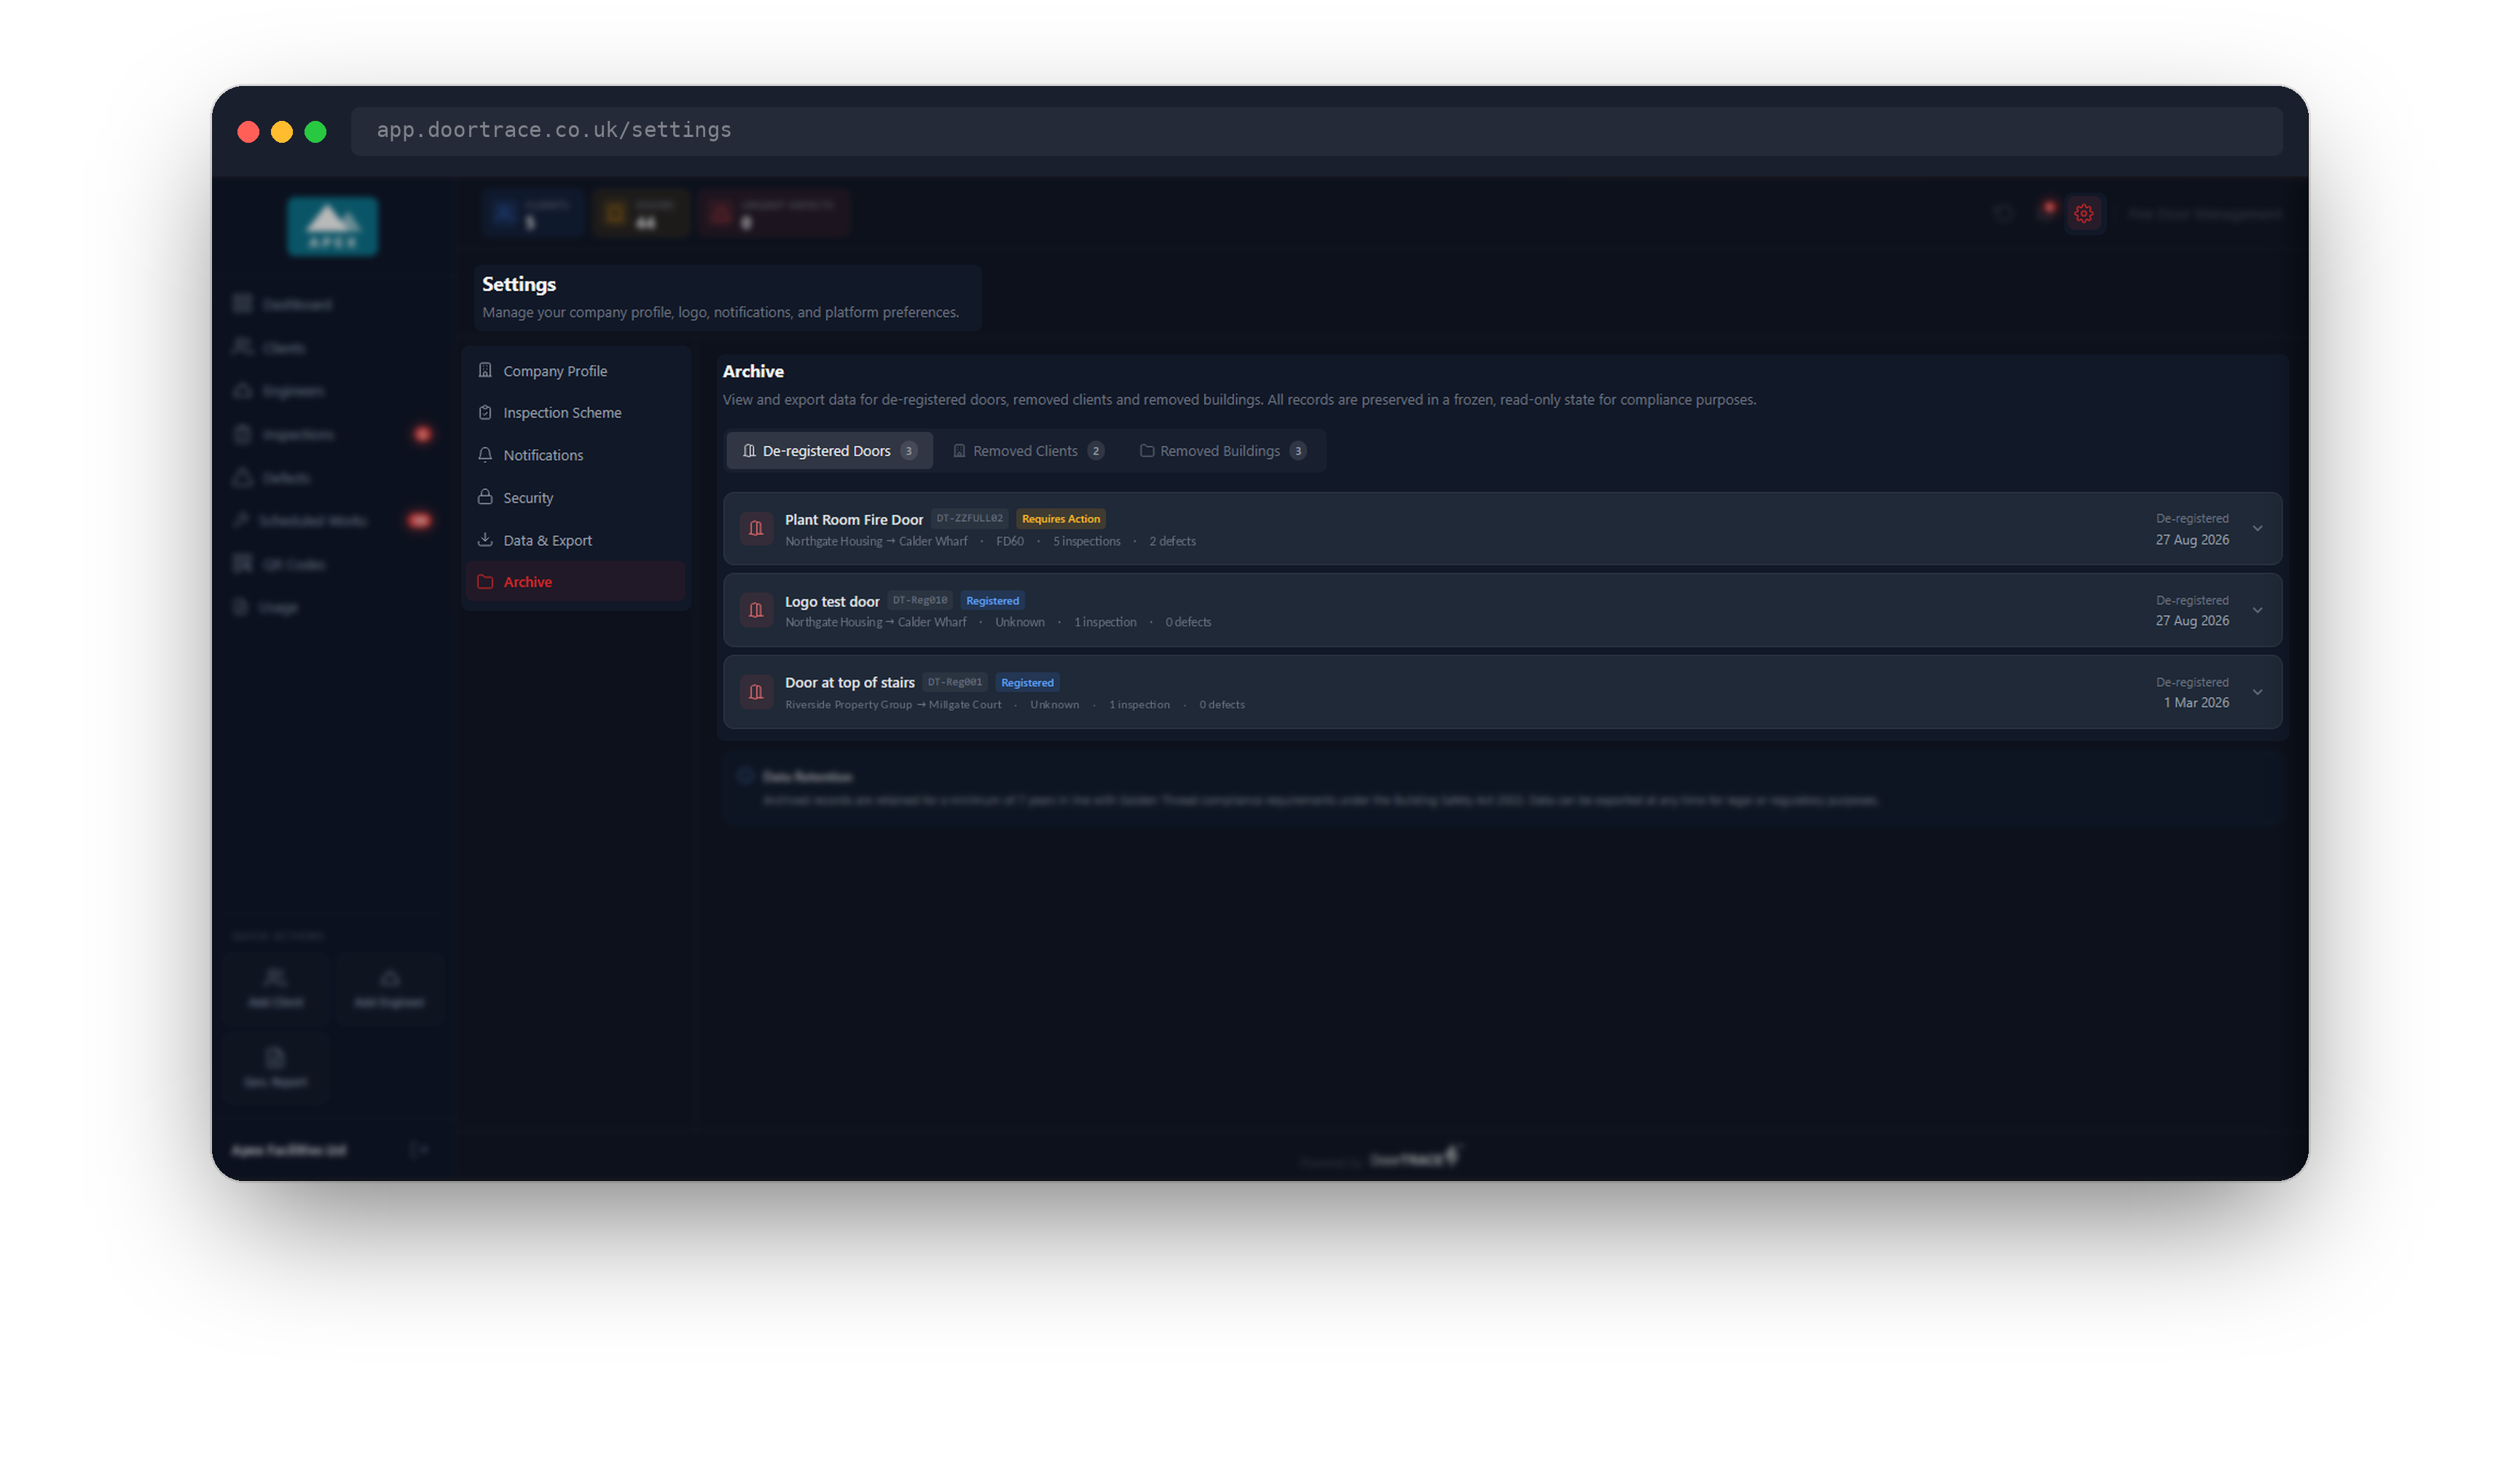The width and height of the screenshot is (2520, 1484).
Task: Switch to the De-registered Doors tab
Action: (x=829, y=451)
